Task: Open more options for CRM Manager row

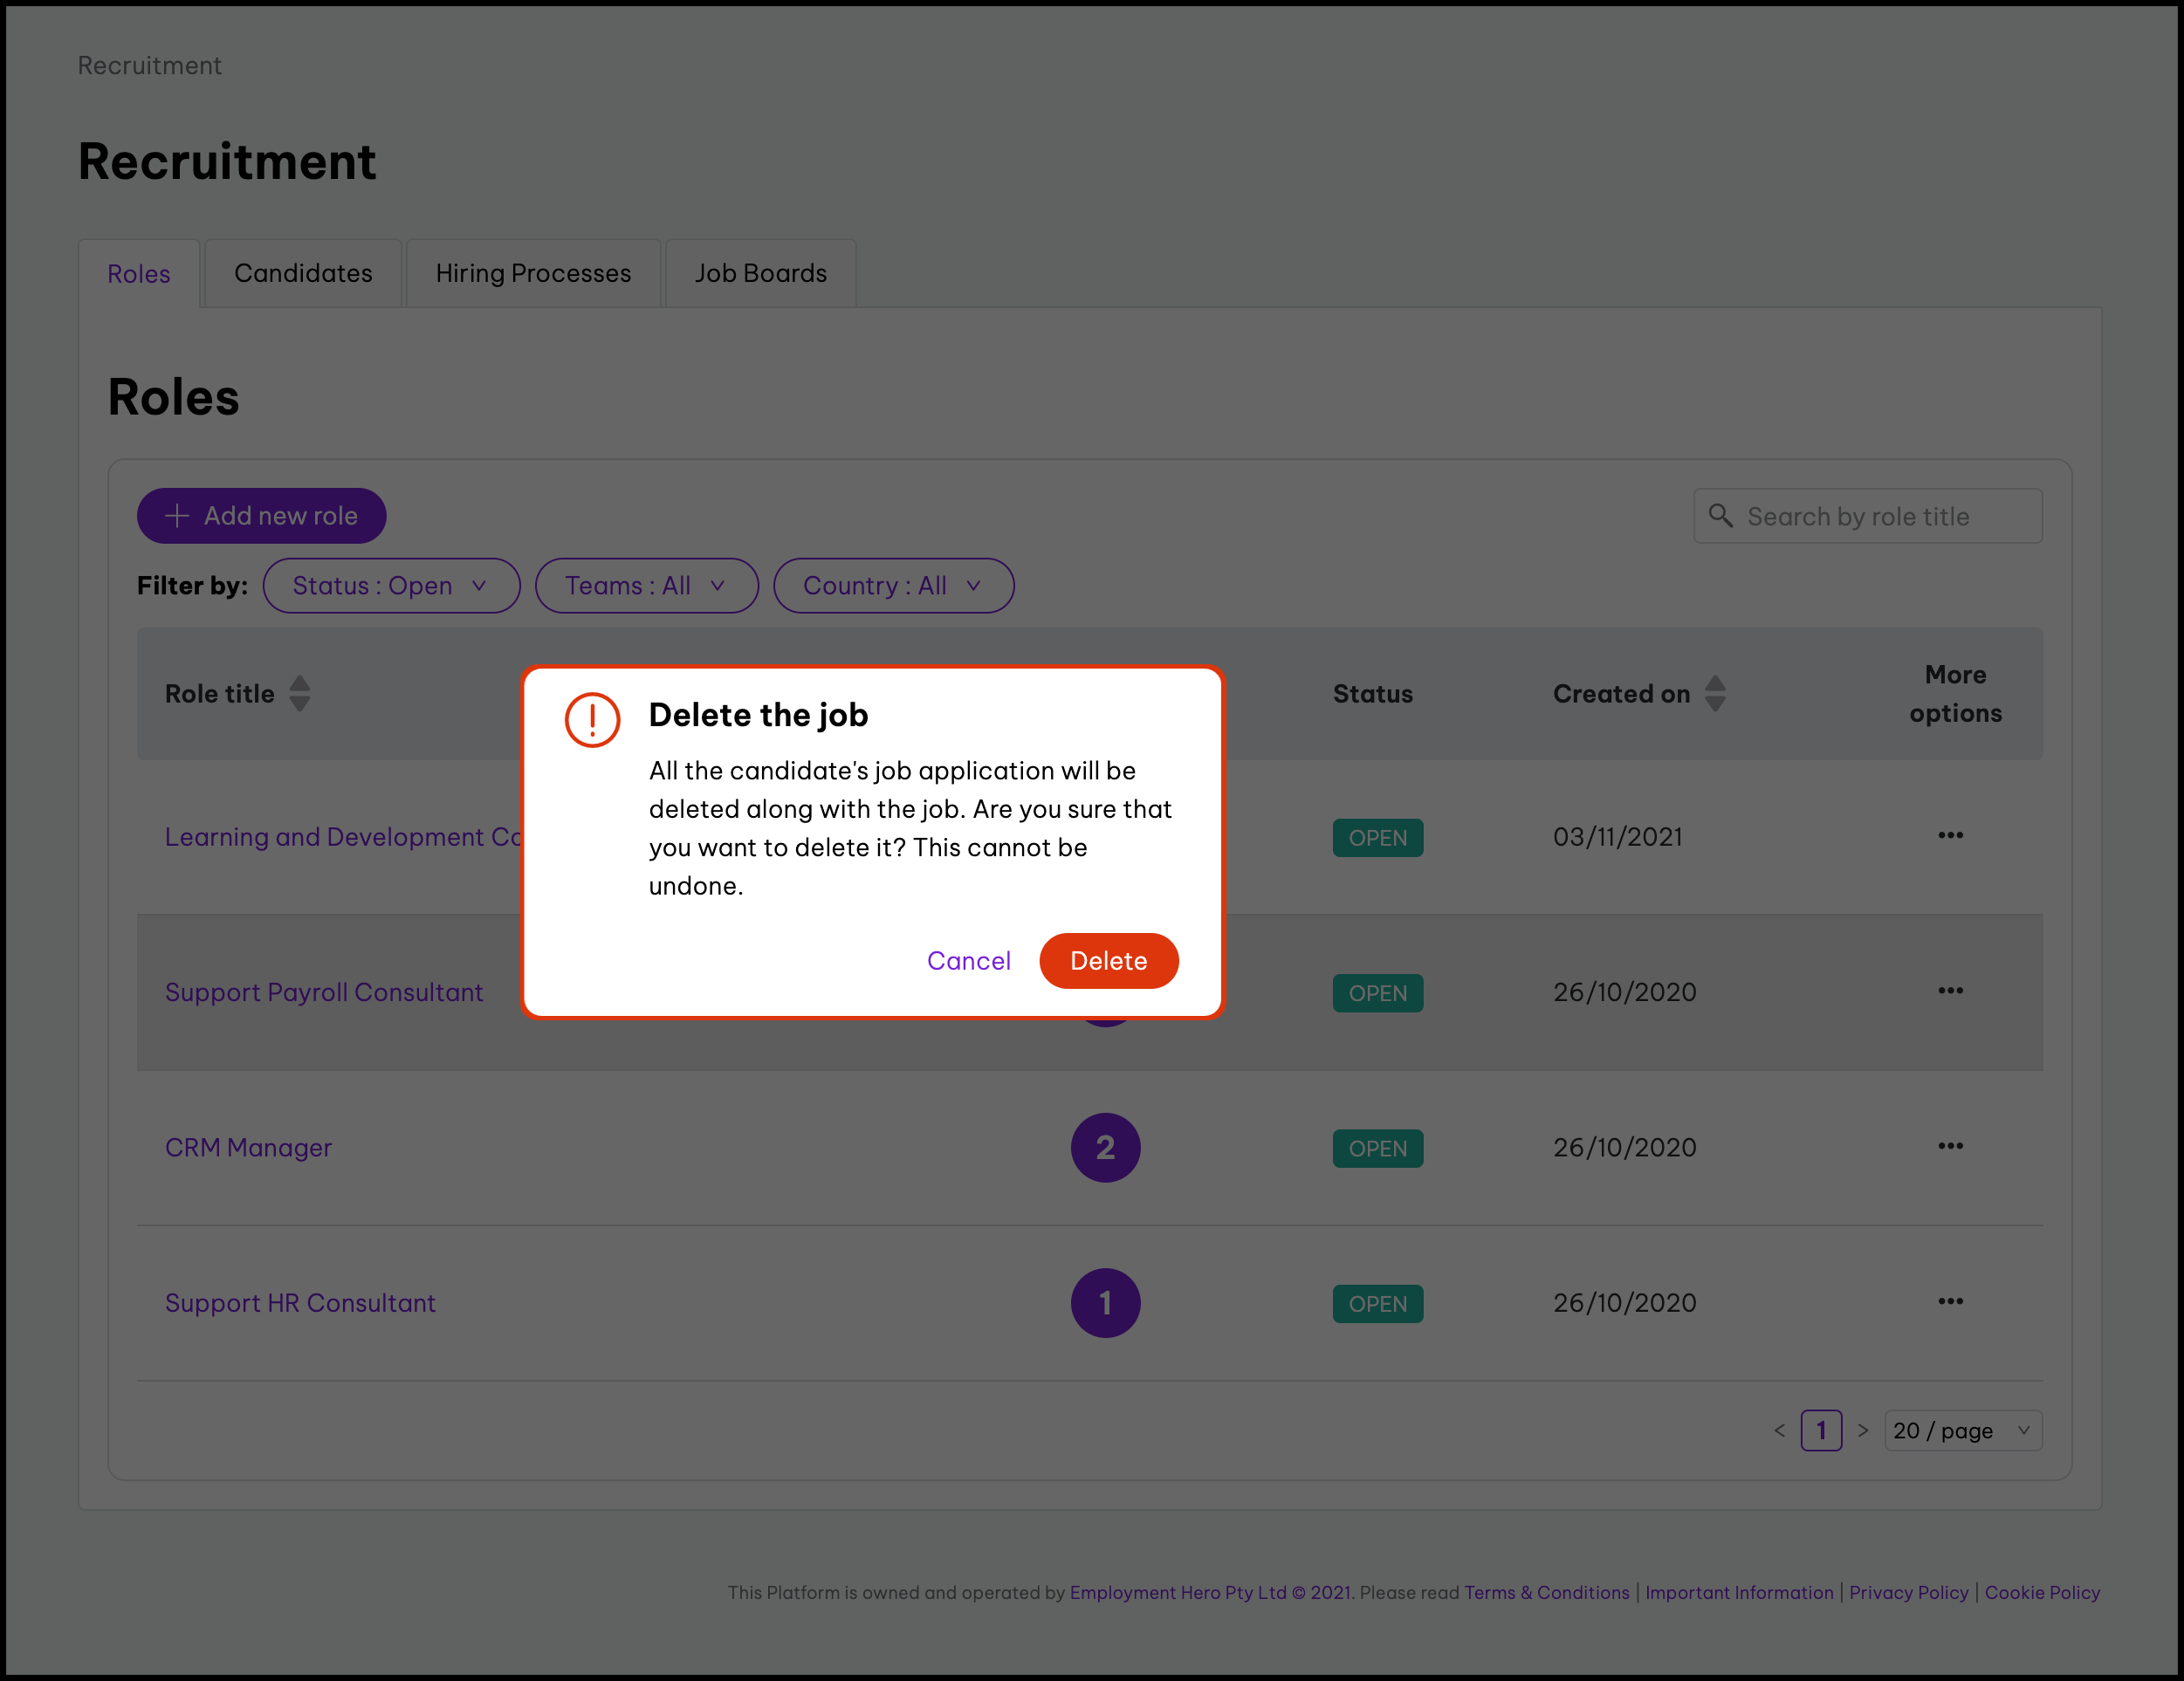Action: point(1949,1145)
